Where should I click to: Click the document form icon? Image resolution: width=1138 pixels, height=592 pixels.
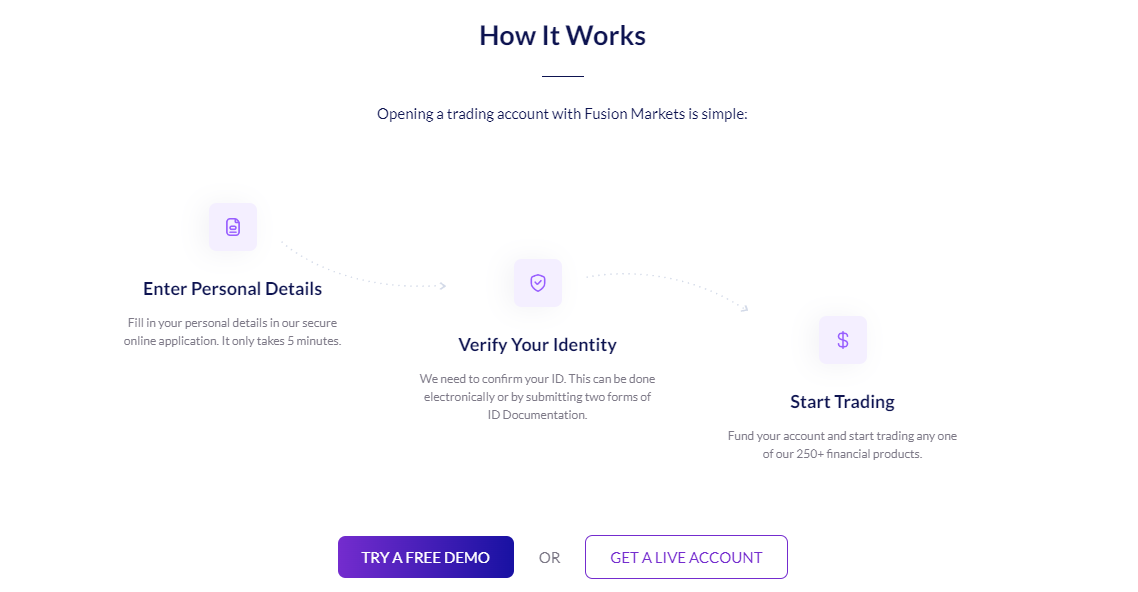pos(233,227)
